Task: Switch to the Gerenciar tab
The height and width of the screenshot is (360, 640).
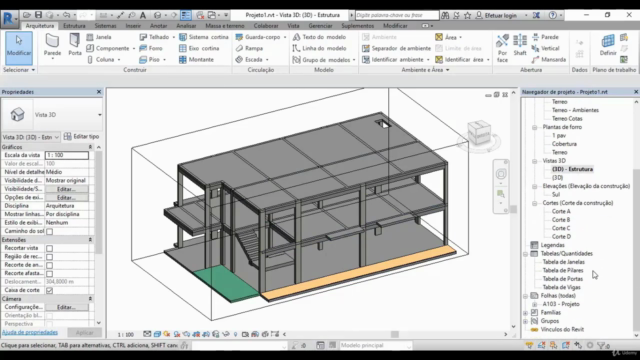Action: 320,26
